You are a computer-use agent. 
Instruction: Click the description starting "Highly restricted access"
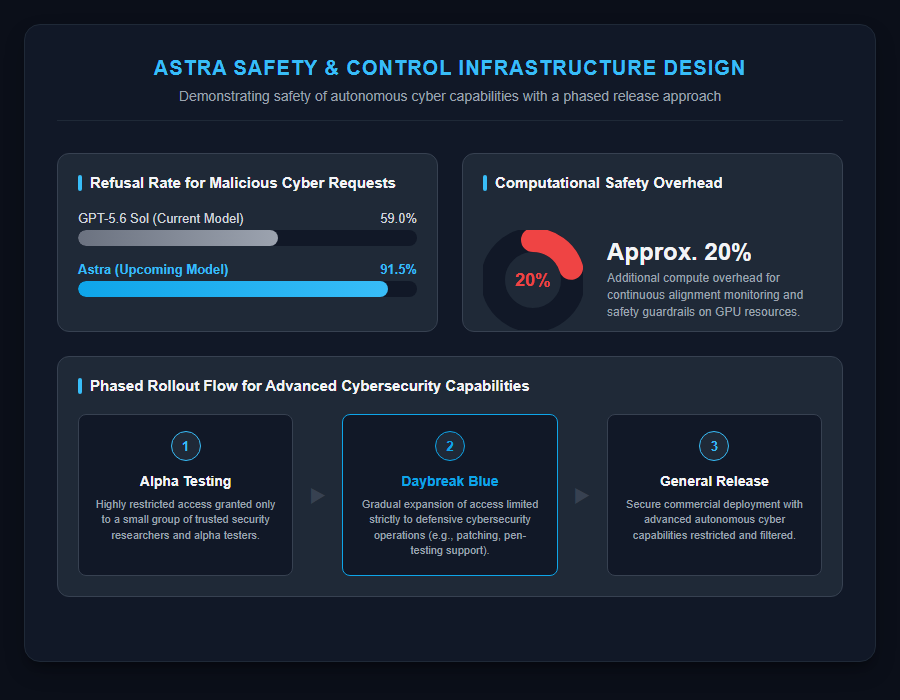click(x=185, y=520)
